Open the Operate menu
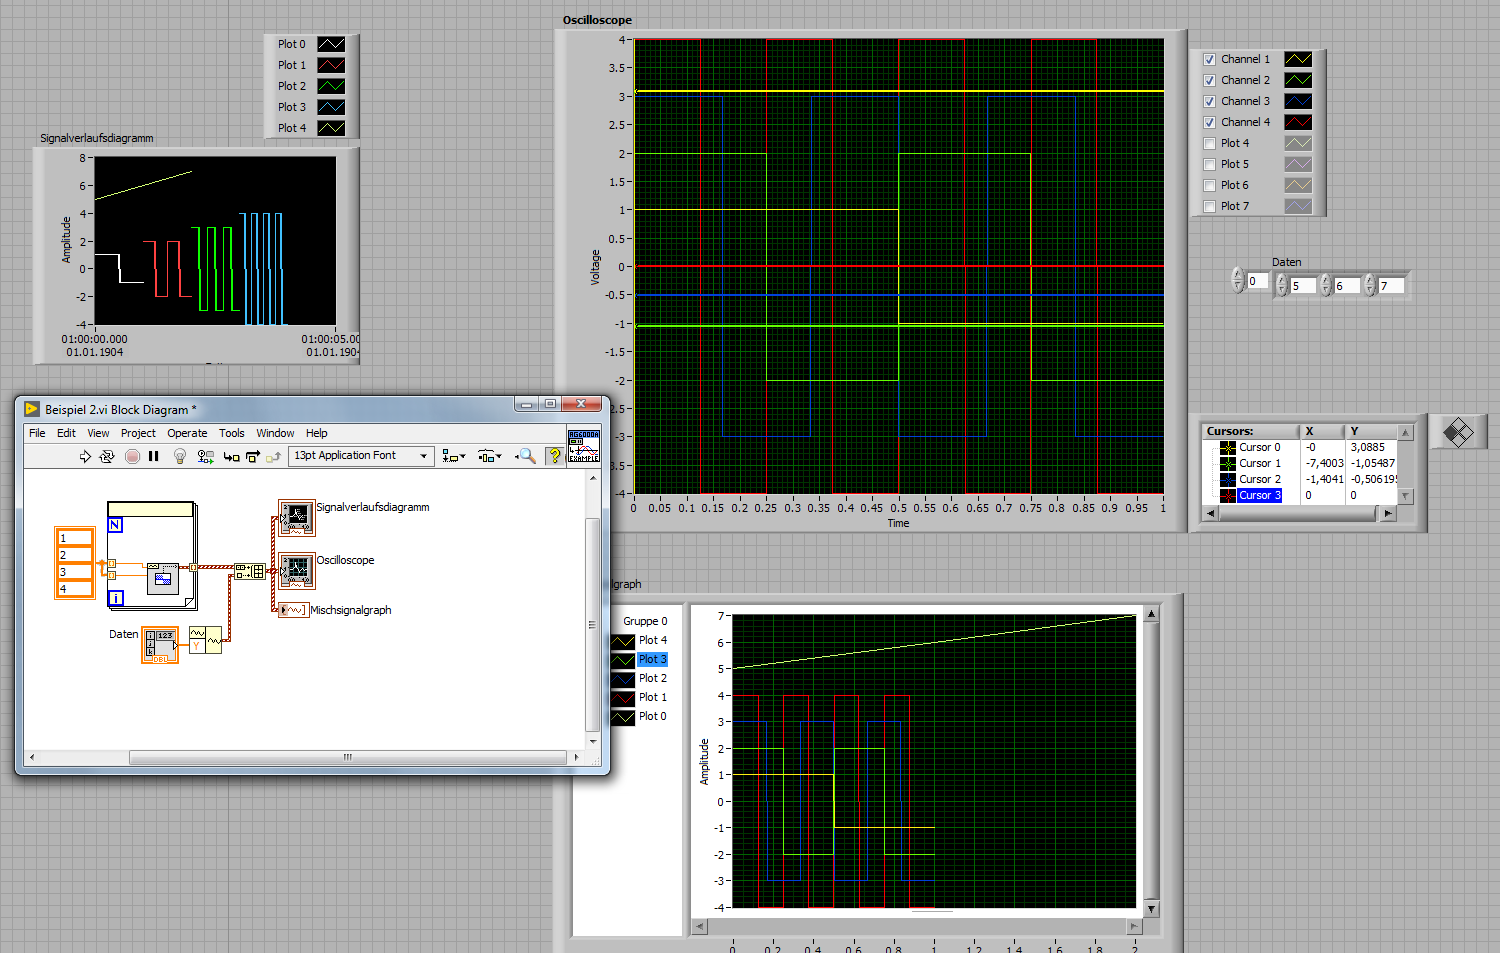Viewport: 1500px width, 953px height. (x=187, y=433)
